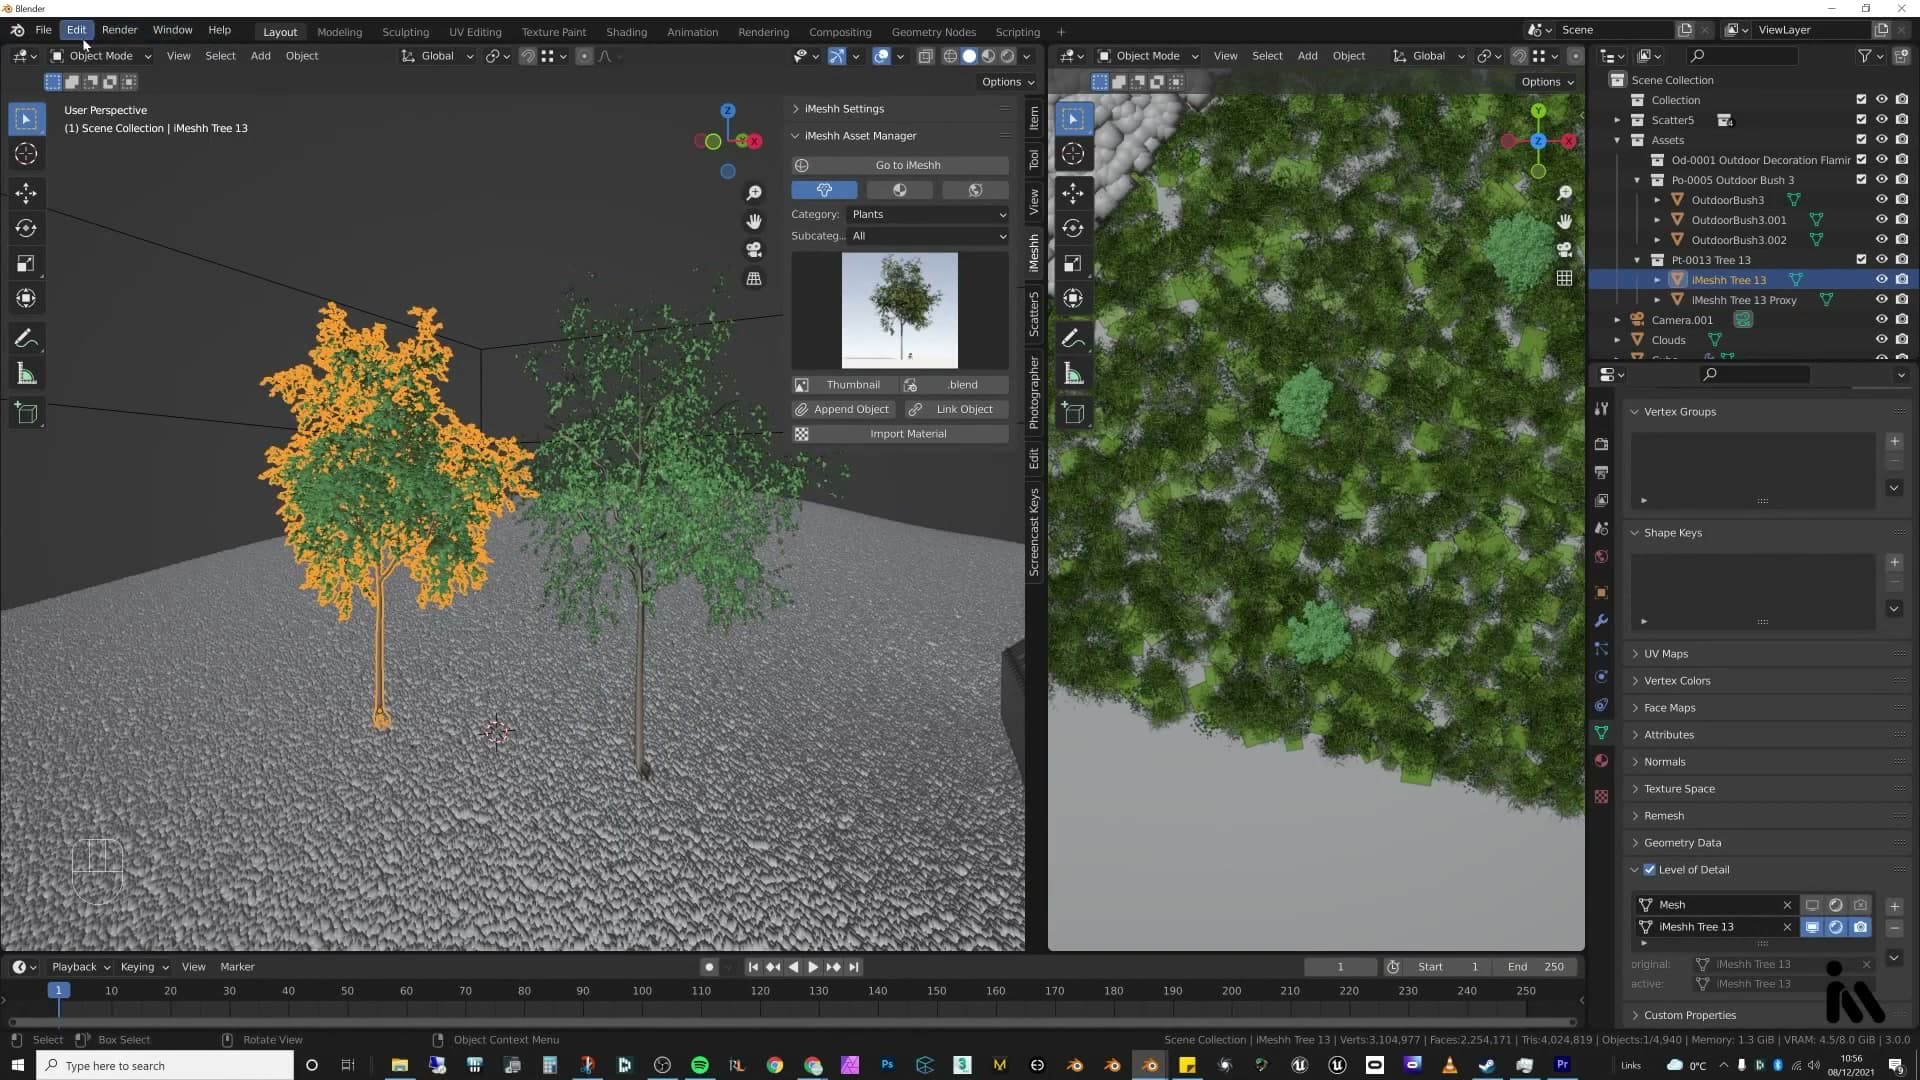Open the Photographer sidebar tab
Viewport: 1920px width, 1080px height.
click(x=1034, y=392)
